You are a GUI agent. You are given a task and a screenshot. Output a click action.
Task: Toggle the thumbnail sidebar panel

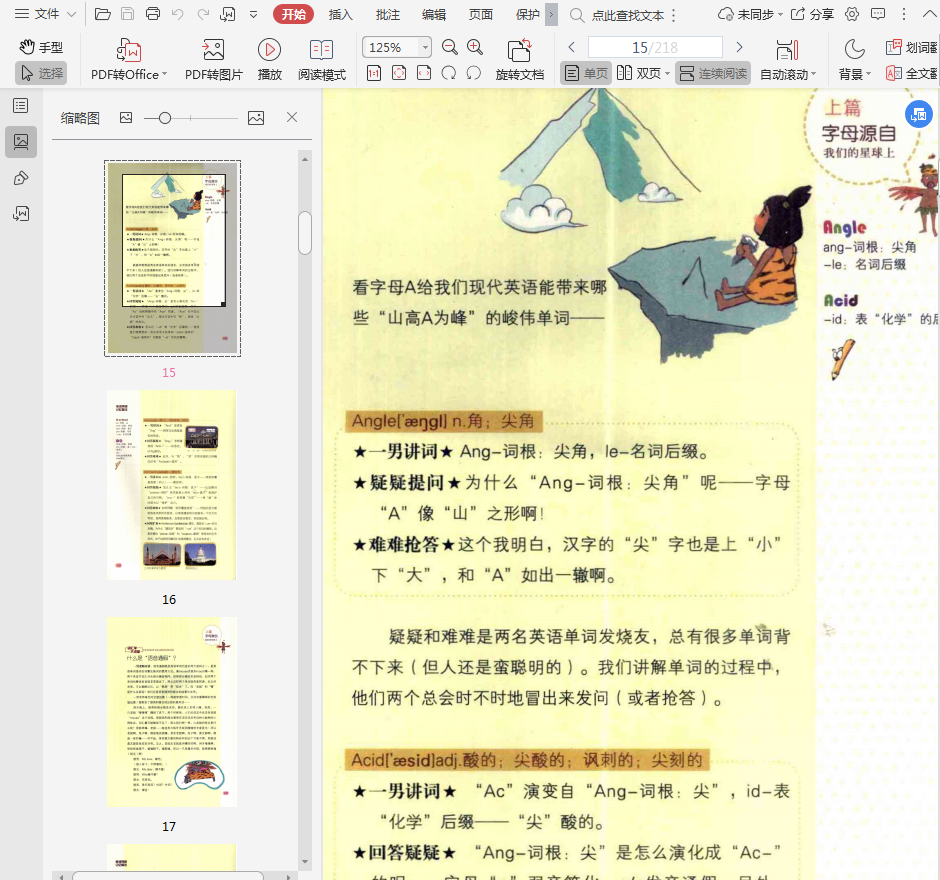point(21,142)
